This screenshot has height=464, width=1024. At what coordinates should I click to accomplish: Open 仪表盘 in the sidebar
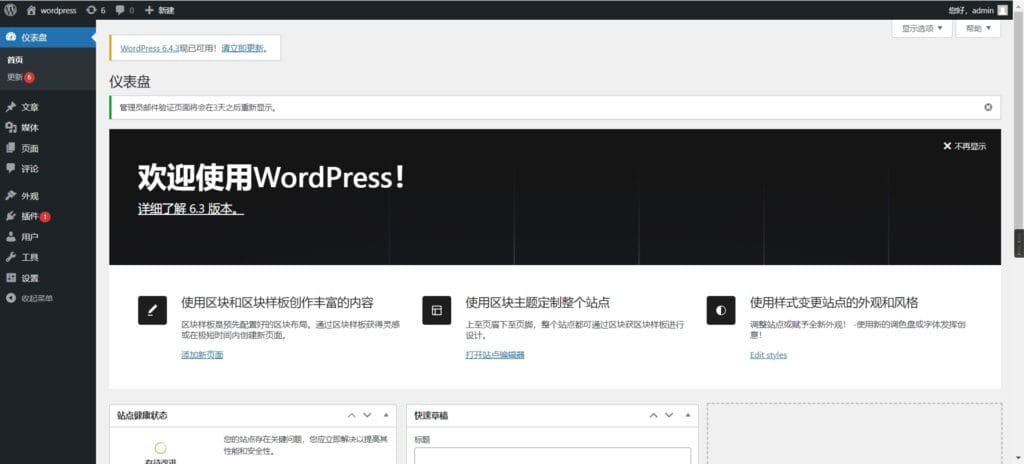[48, 38]
